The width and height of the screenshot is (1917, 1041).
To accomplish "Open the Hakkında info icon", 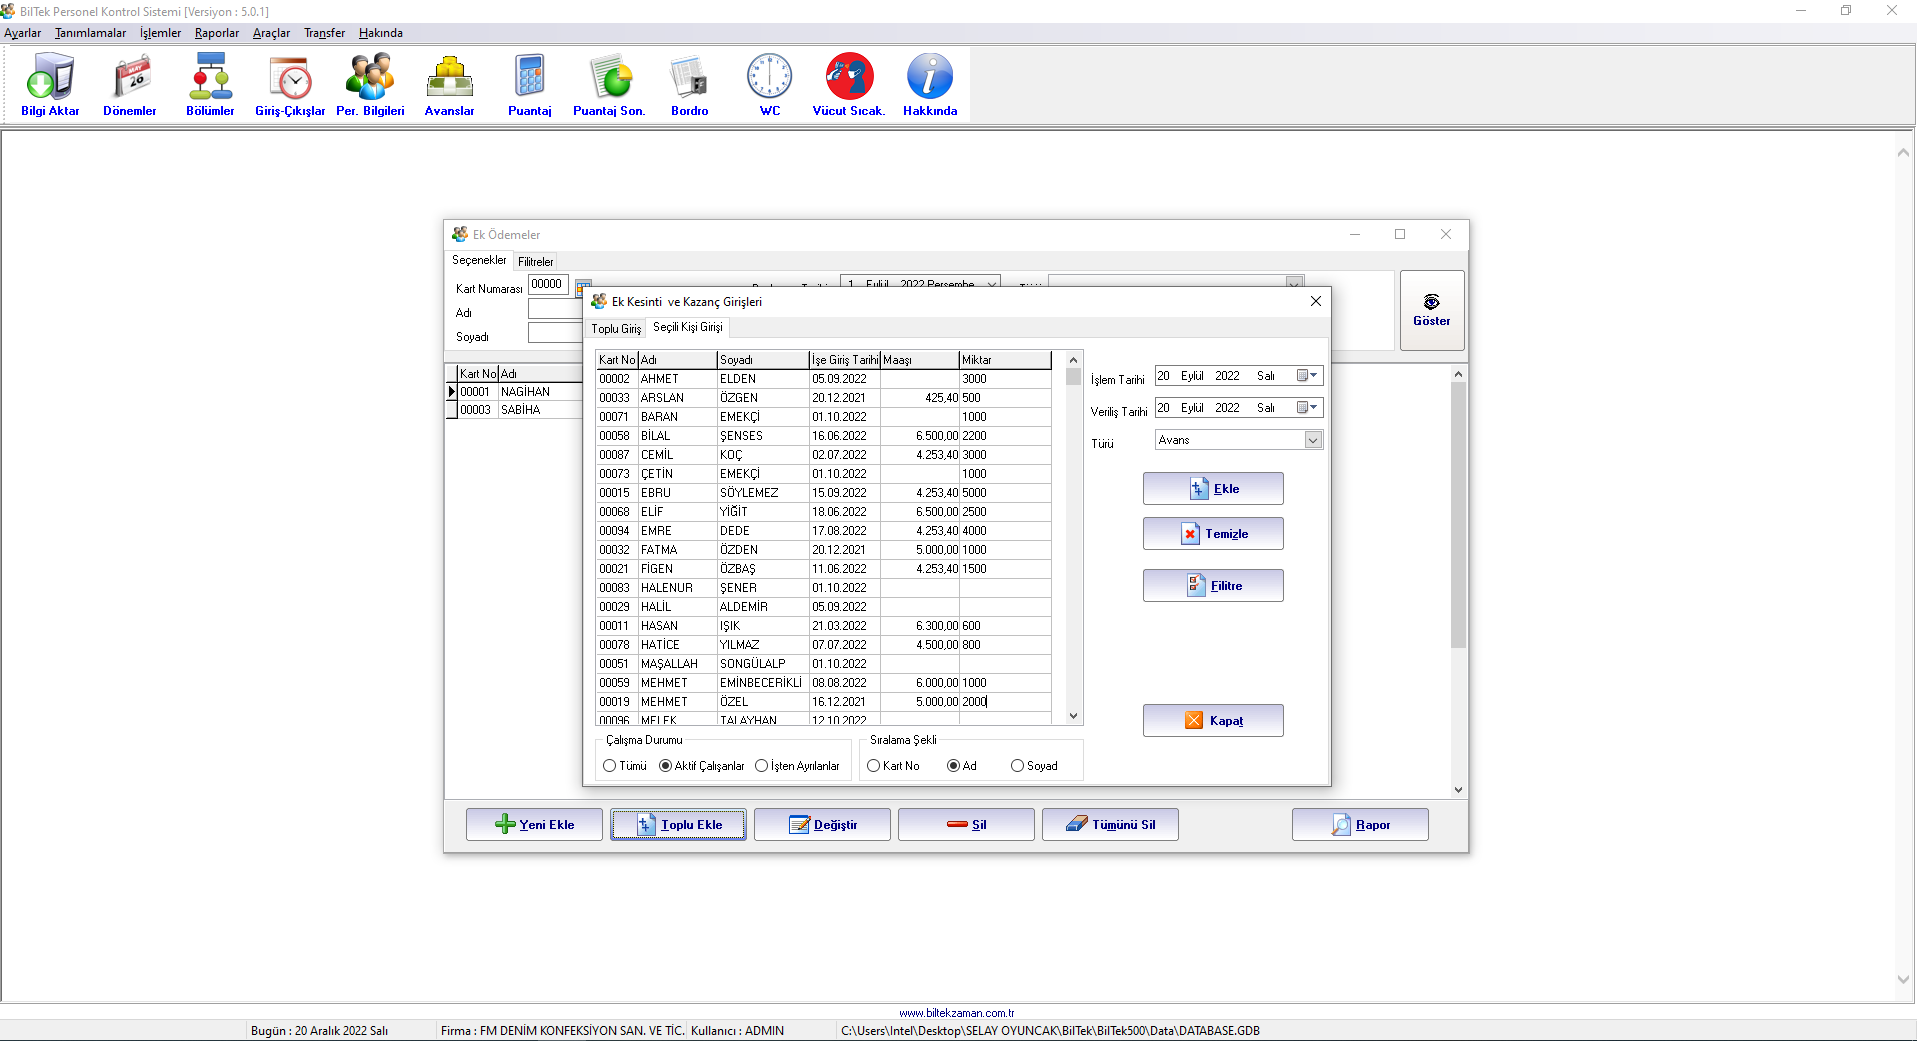I will pos(930,85).
